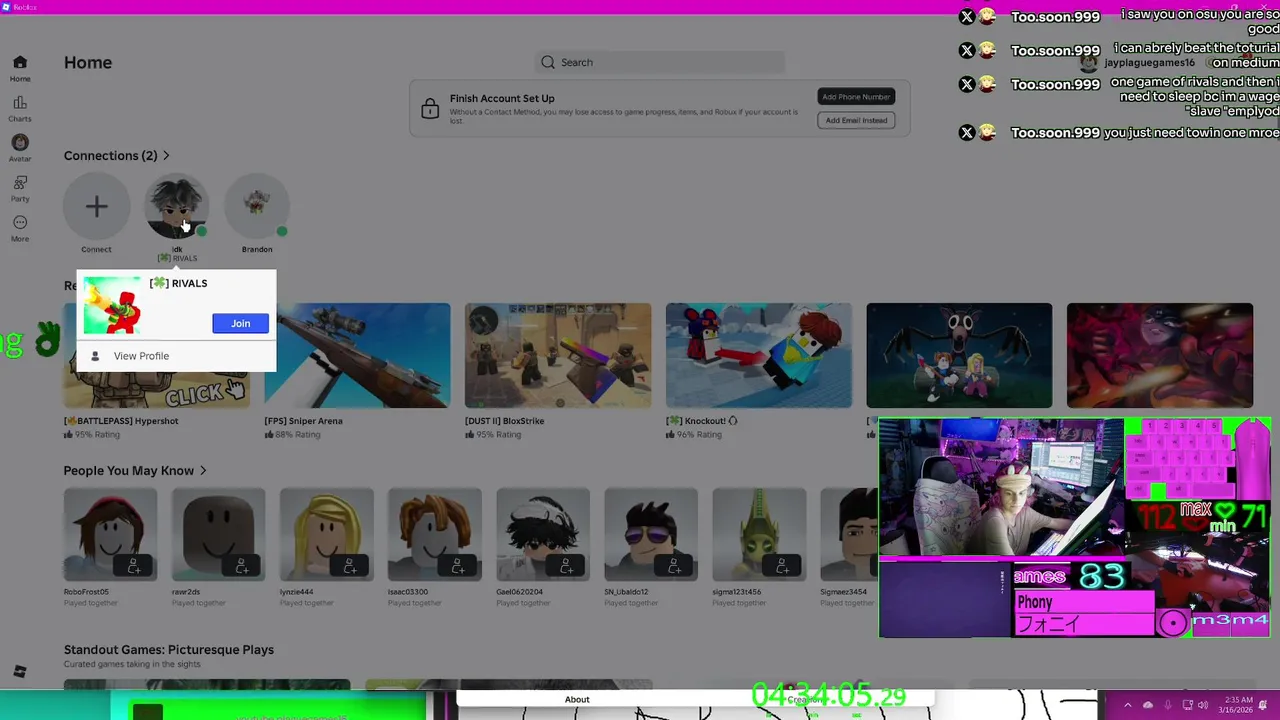The width and height of the screenshot is (1280, 720).
Task: Click the Connect plus circle
Action: click(96, 207)
